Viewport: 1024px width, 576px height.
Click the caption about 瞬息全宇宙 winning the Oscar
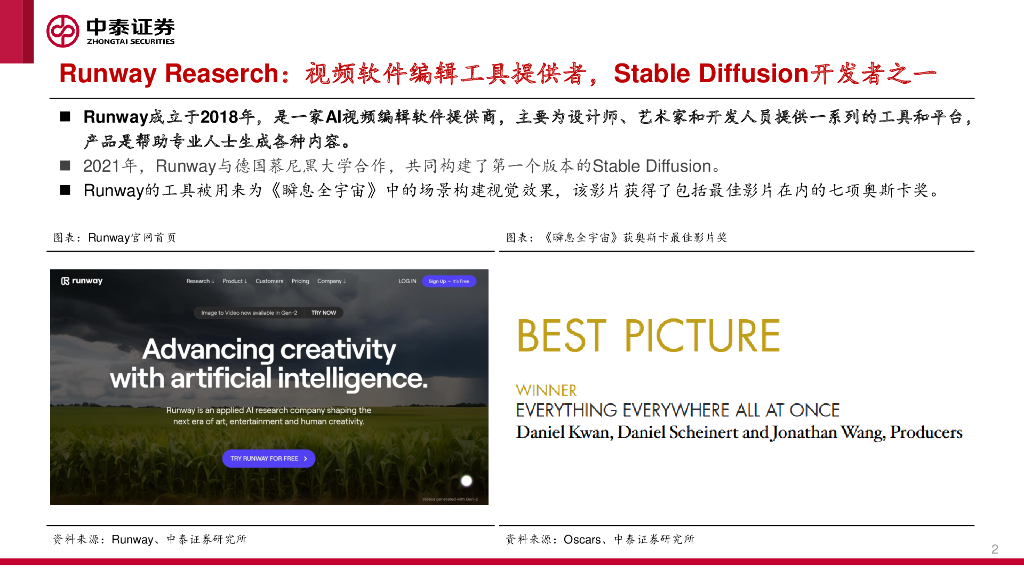click(x=616, y=238)
